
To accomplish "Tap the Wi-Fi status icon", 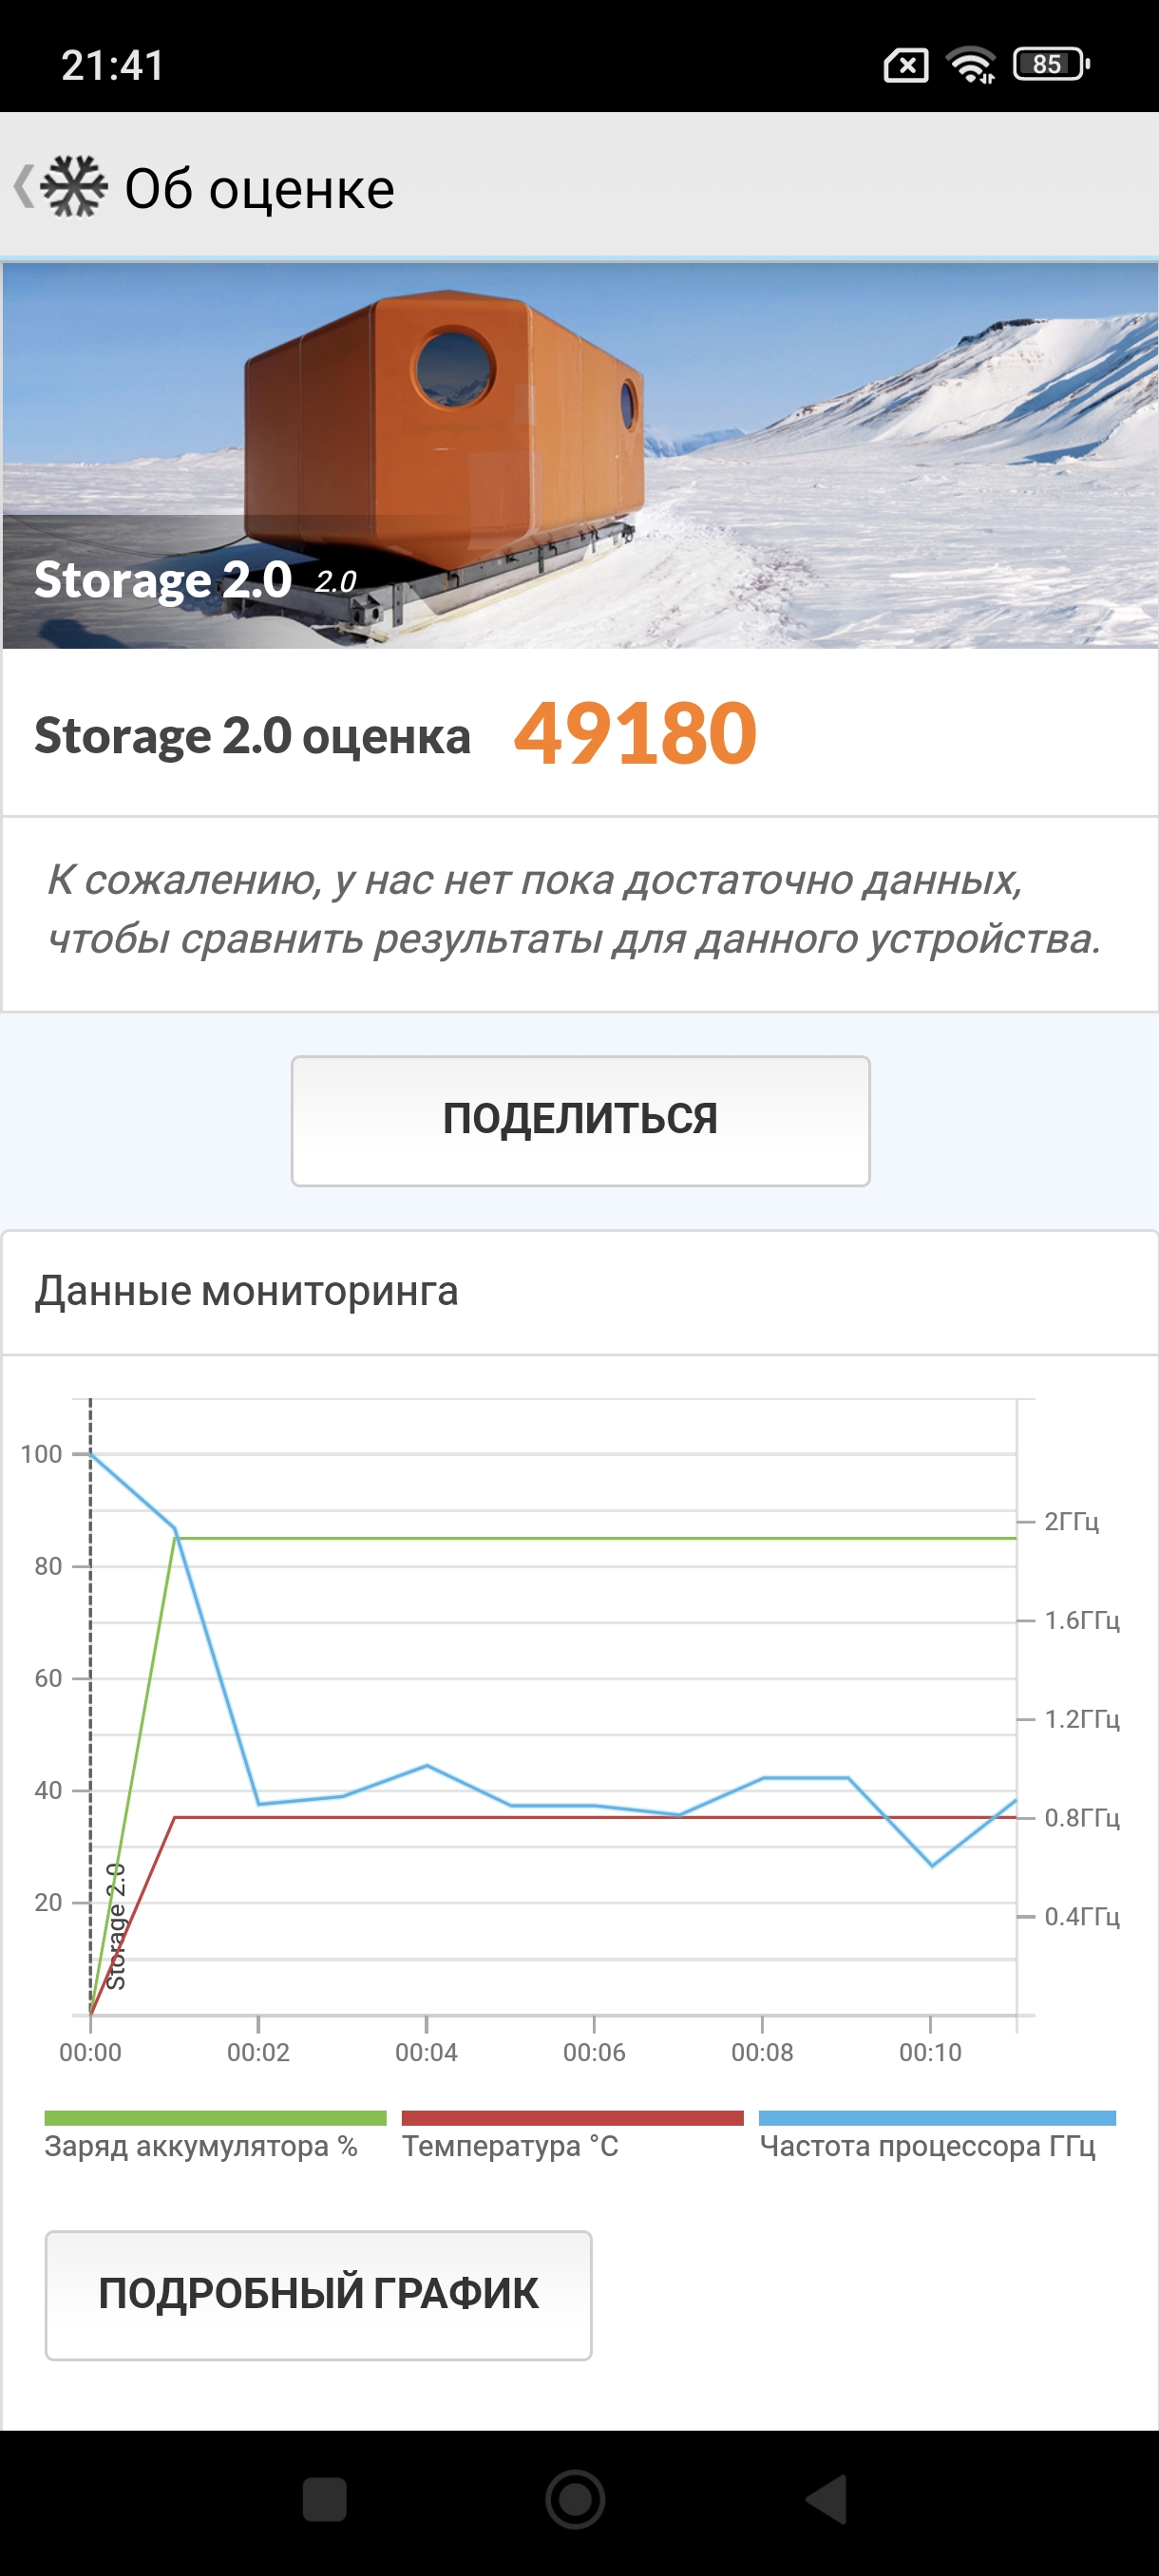I will pos(970,65).
